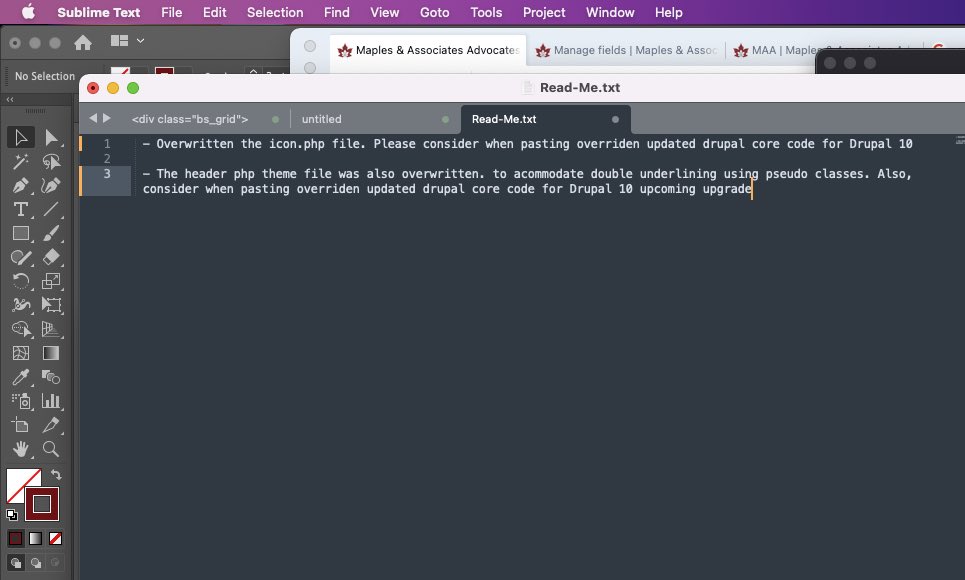Select the Type tool
This screenshot has width=965, height=580.
coord(20,209)
